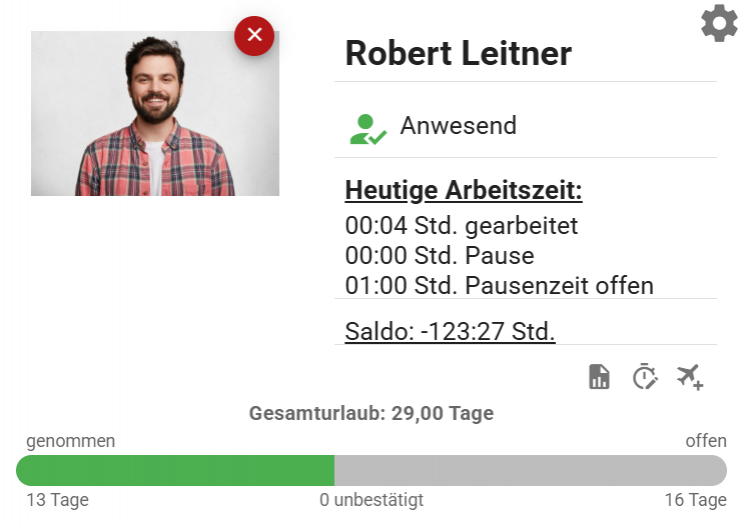Click the green presence status icon
Viewport: 740px width, 527px height.
tap(367, 129)
